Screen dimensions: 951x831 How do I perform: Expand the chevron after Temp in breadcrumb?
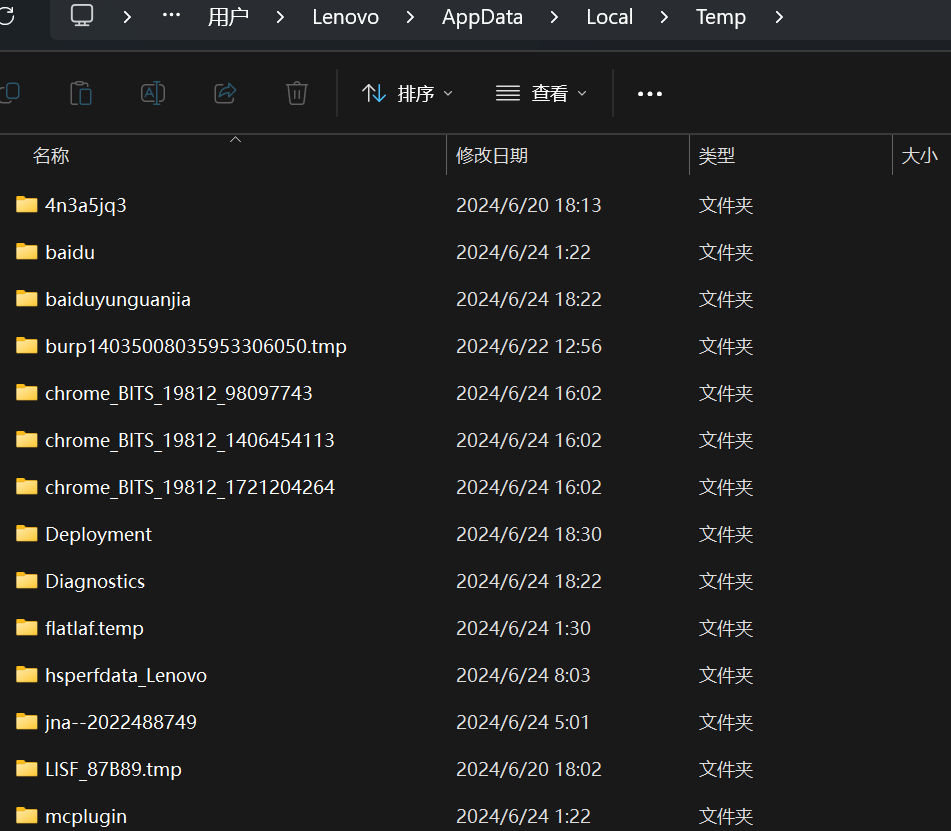tap(779, 17)
